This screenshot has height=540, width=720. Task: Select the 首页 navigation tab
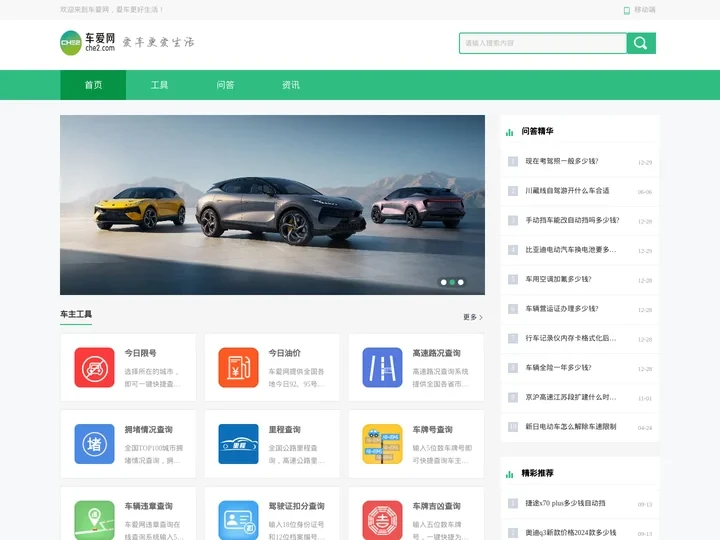pos(93,85)
